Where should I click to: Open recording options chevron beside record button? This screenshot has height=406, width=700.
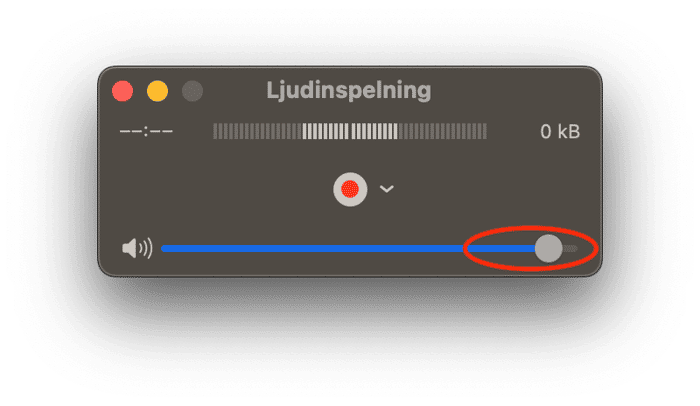387,189
